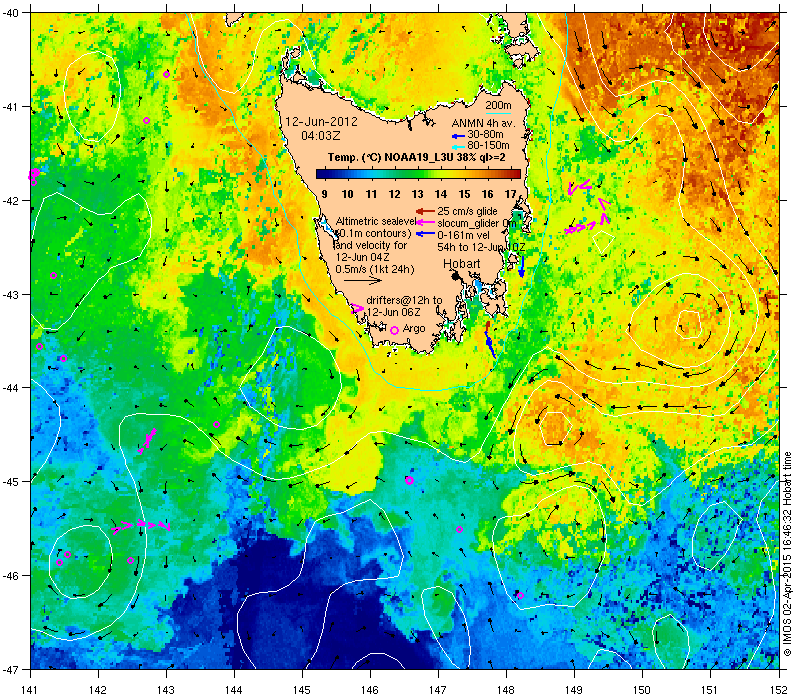The width and height of the screenshot is (800, 700).
Task: Click the -43 latitude axis label
Action: [x=10, y=294]
